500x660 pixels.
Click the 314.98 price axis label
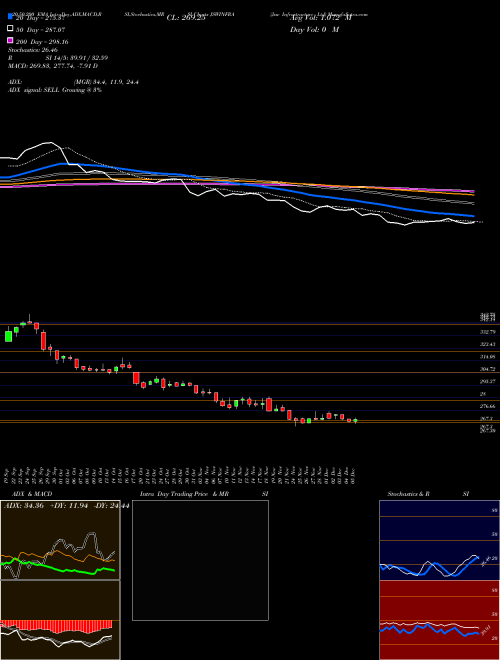point(487,357)
